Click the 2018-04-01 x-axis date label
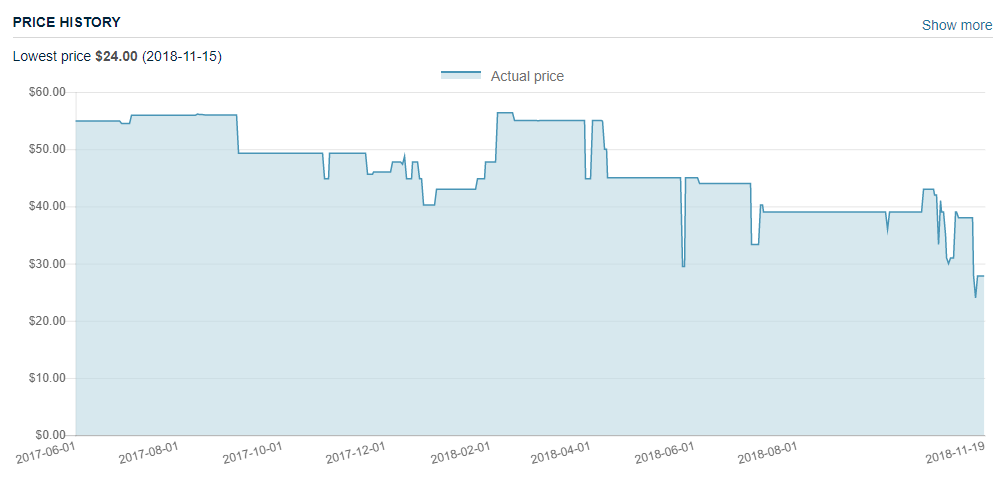The width and height of the screenshot is (994, 483). pyautogui.click(x=560, y=453)
